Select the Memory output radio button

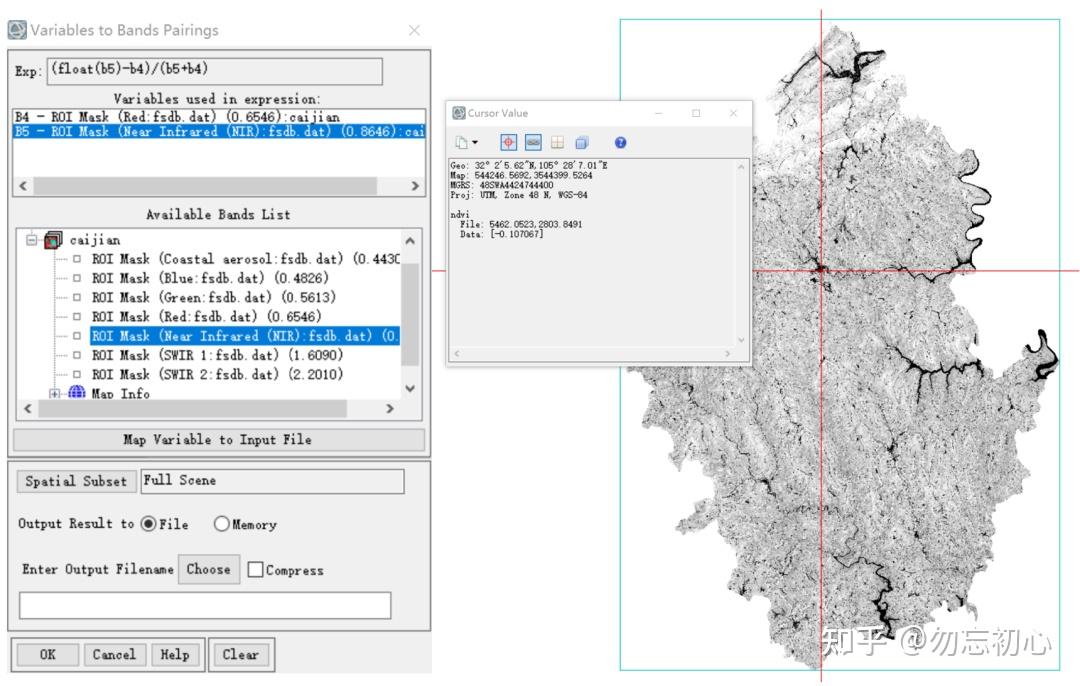coord(221,524)
